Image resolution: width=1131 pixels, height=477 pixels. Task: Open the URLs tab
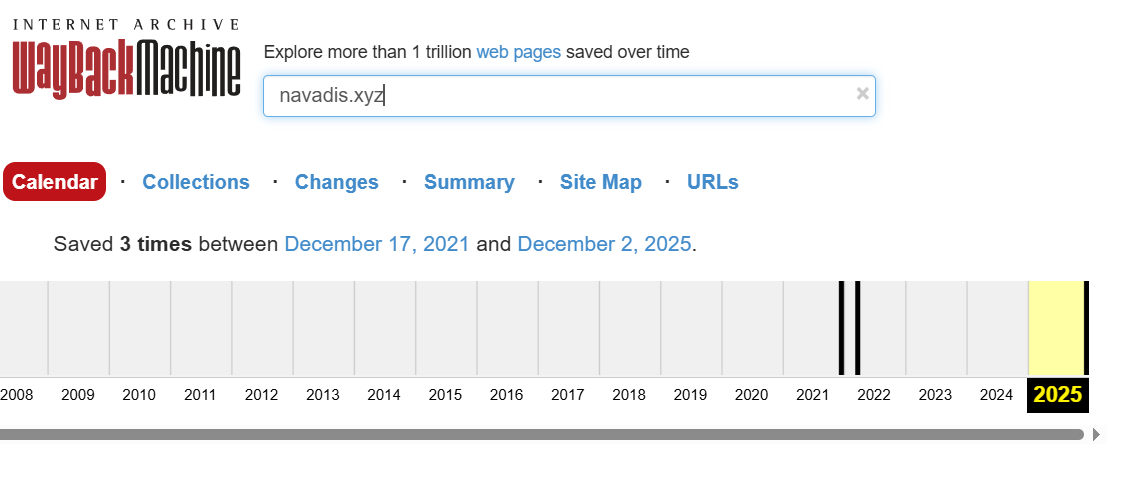713,182
